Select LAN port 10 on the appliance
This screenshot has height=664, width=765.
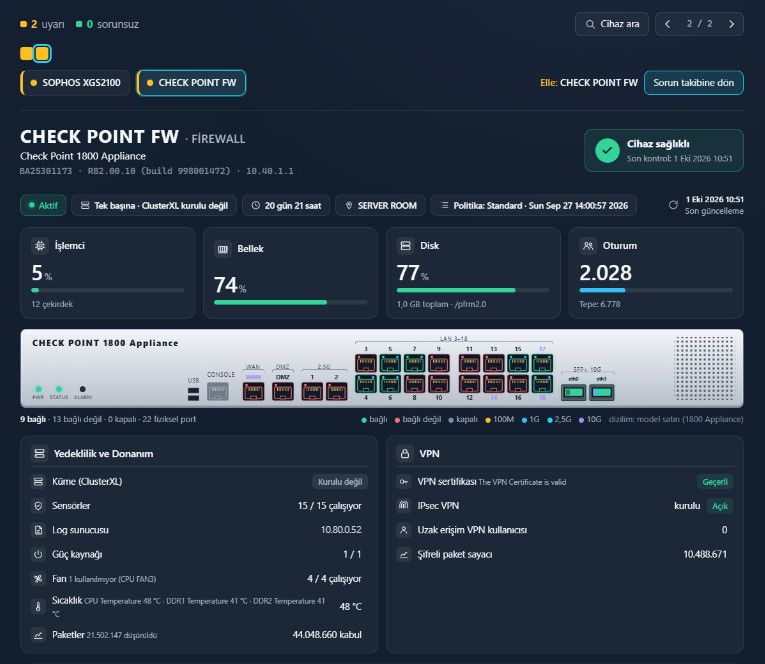coord(439,383)
